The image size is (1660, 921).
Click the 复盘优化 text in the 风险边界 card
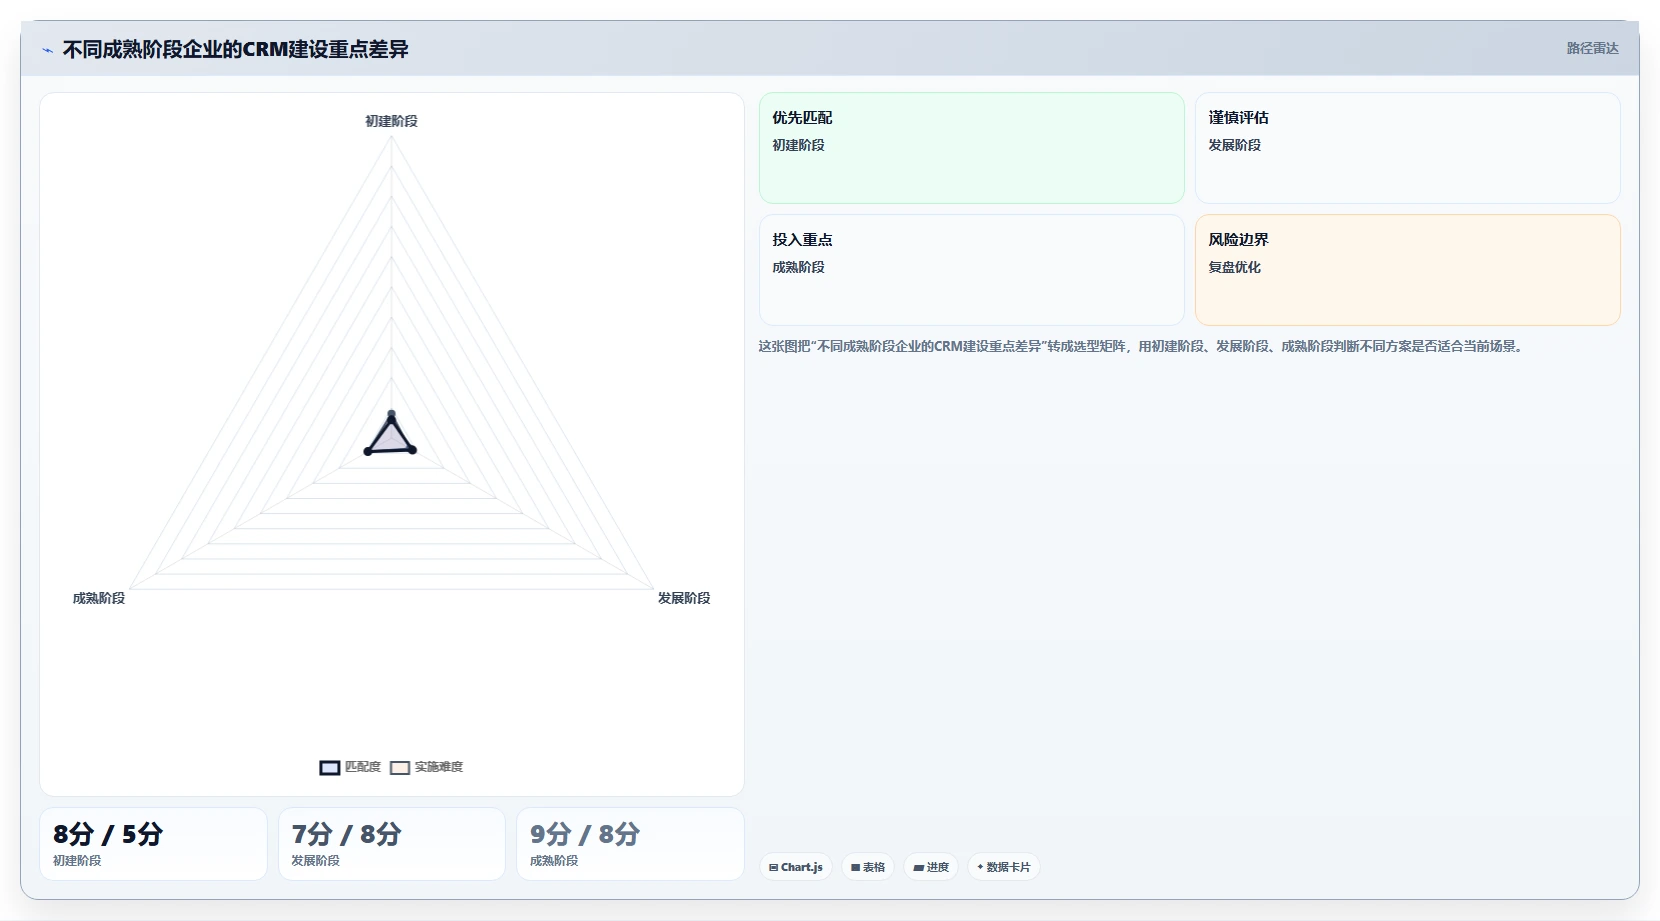pyautogui.click(x=1234, y=267)
